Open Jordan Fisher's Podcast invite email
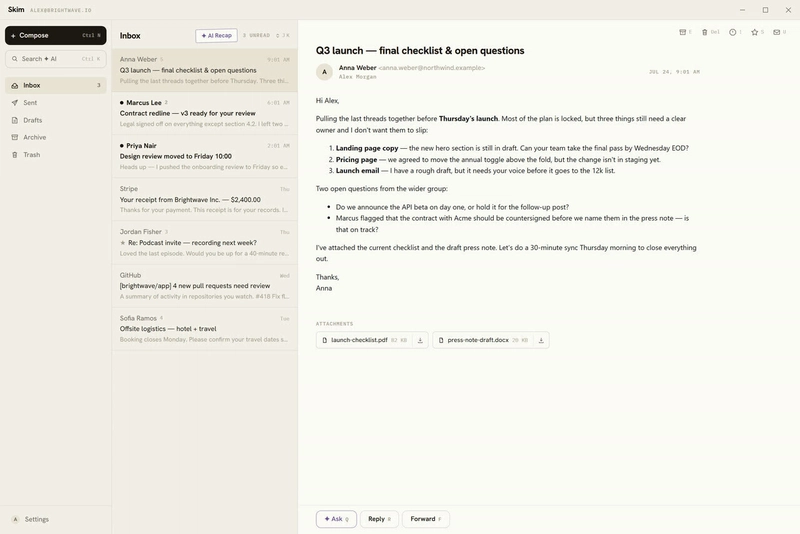The height and width of the screenshot is (534, 800). pyautogui.click(x=205, y=242)
